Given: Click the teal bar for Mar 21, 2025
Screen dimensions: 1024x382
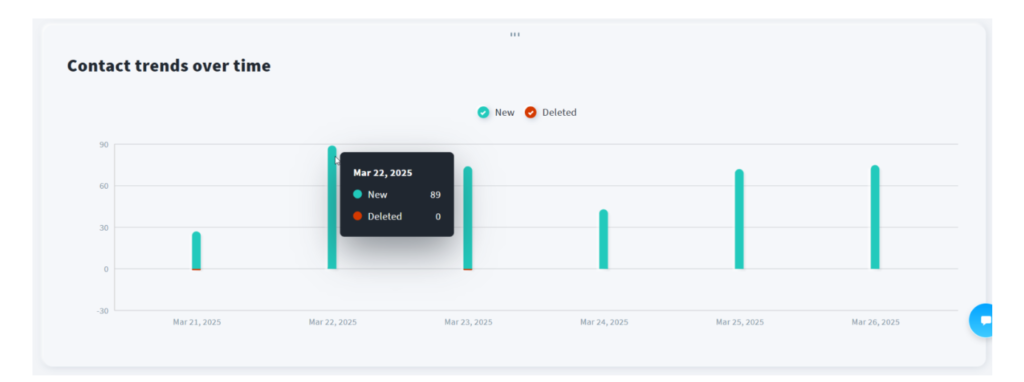Looking at the screenshot, I should click(197, 250).
